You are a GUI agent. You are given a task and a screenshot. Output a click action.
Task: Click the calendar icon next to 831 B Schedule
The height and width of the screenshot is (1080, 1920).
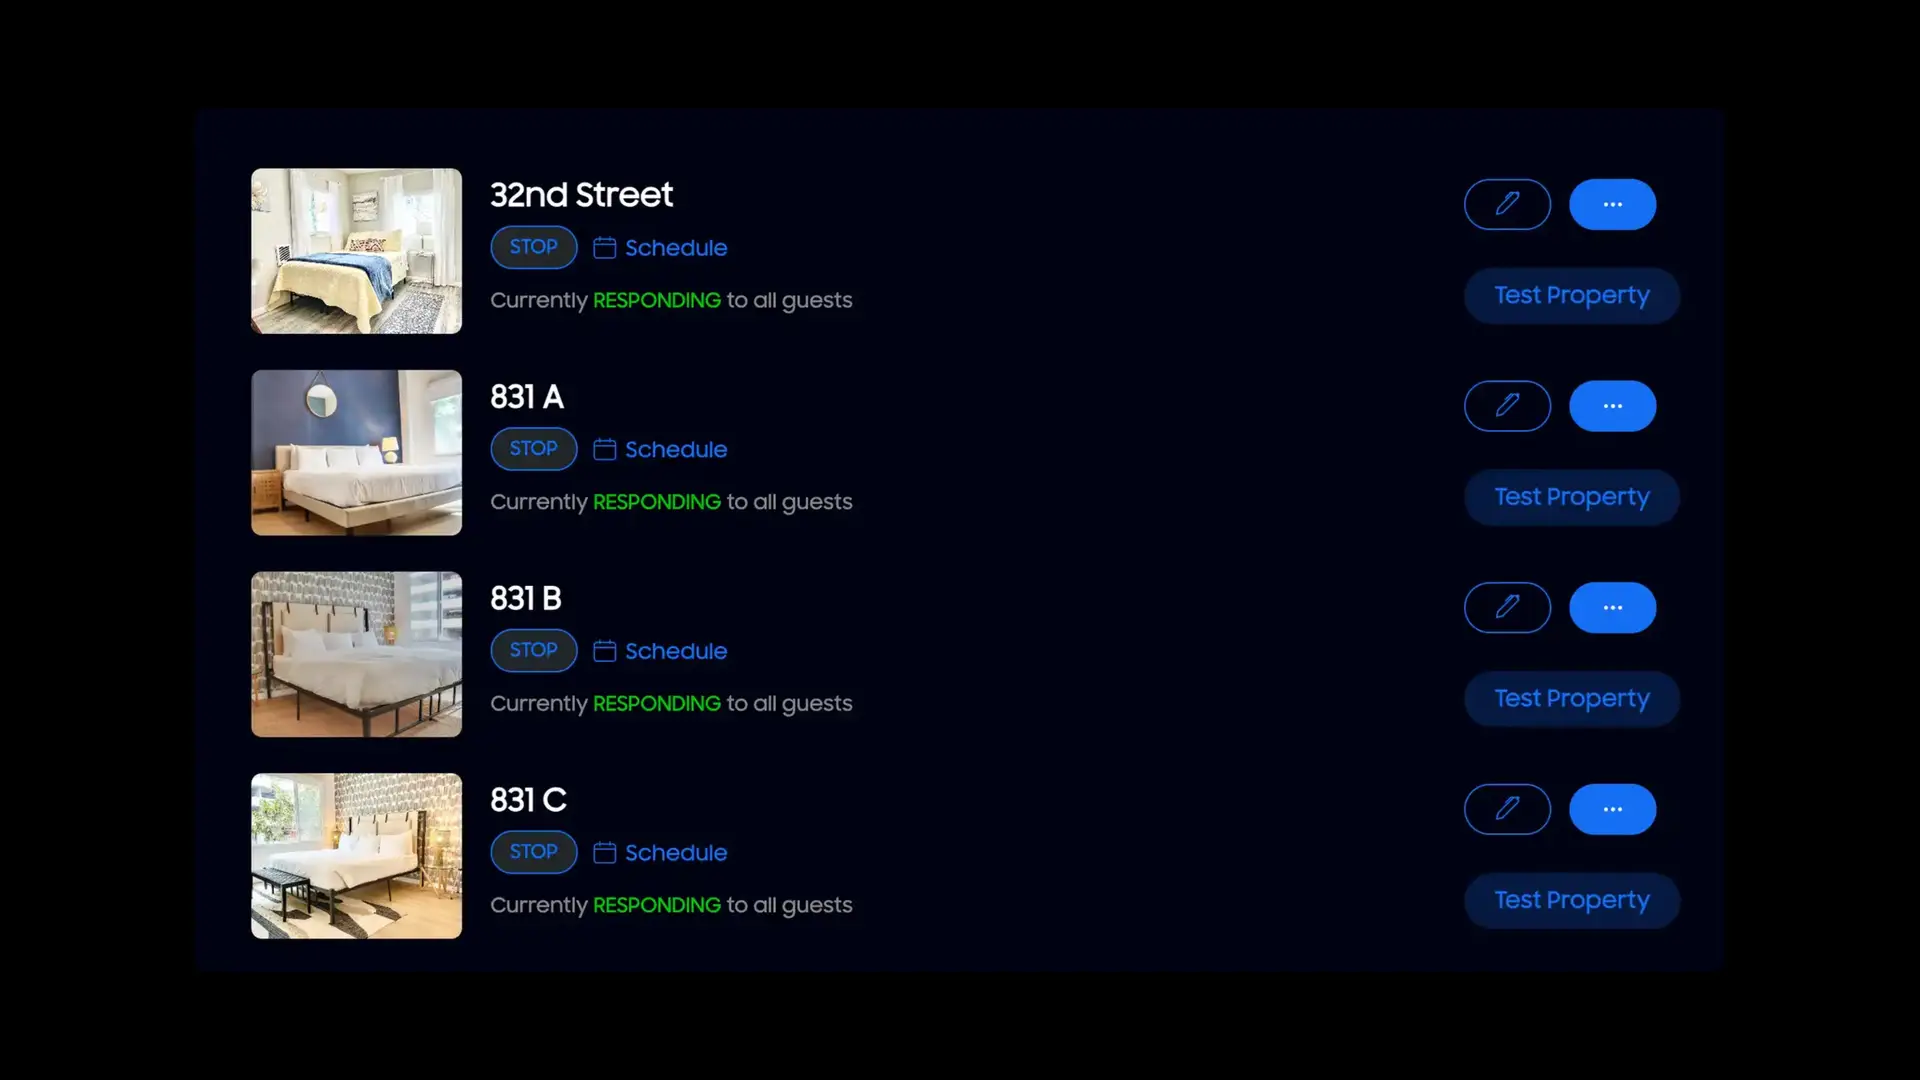[604, 650]
